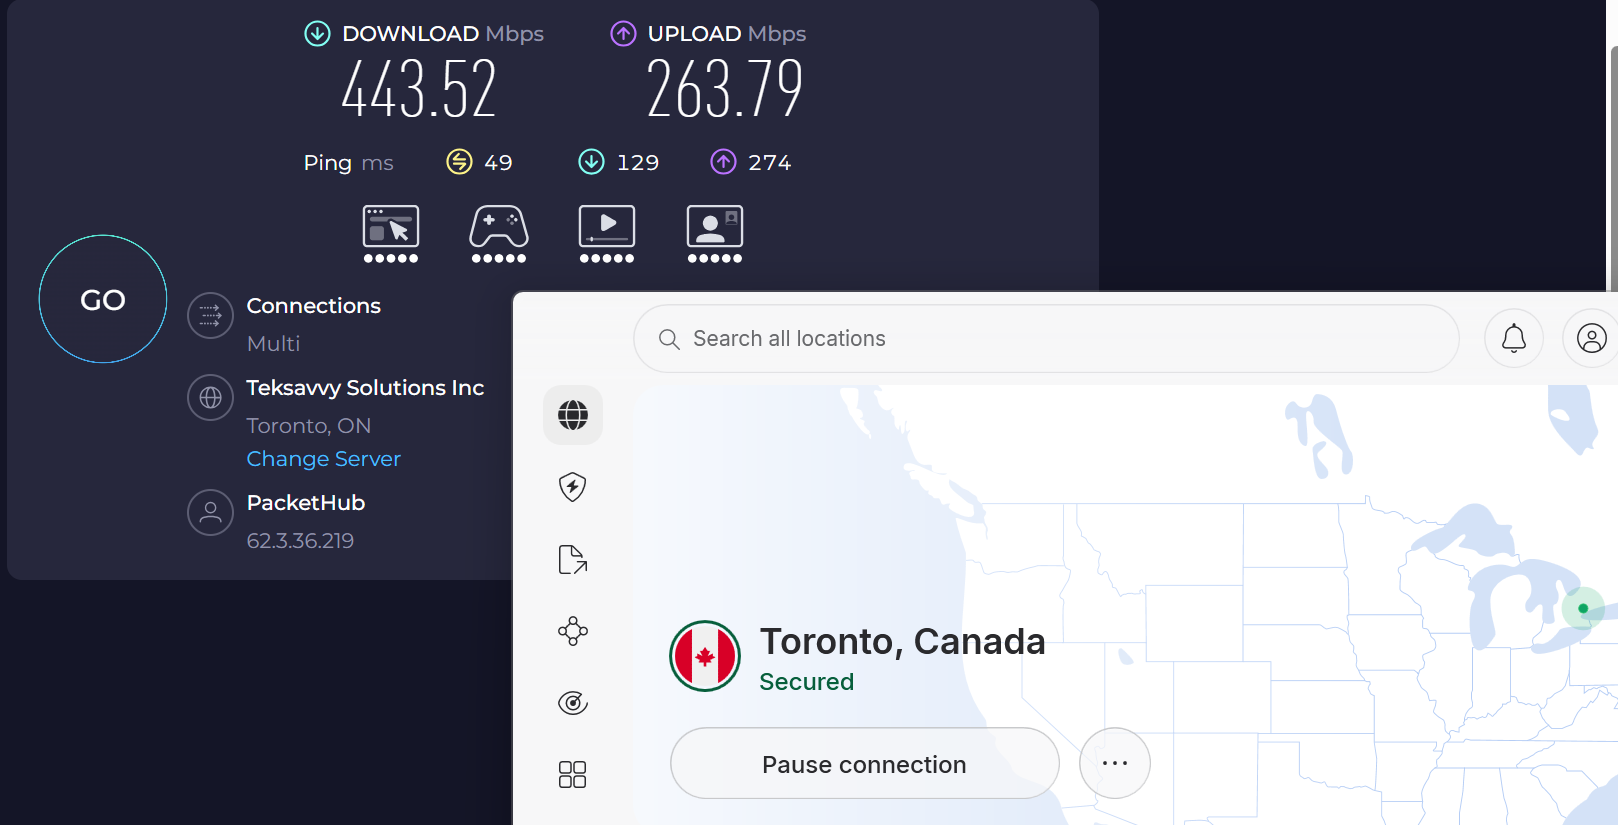Click Canada flag icon
Screen dimensions: 1618x825
coord(705,656)
